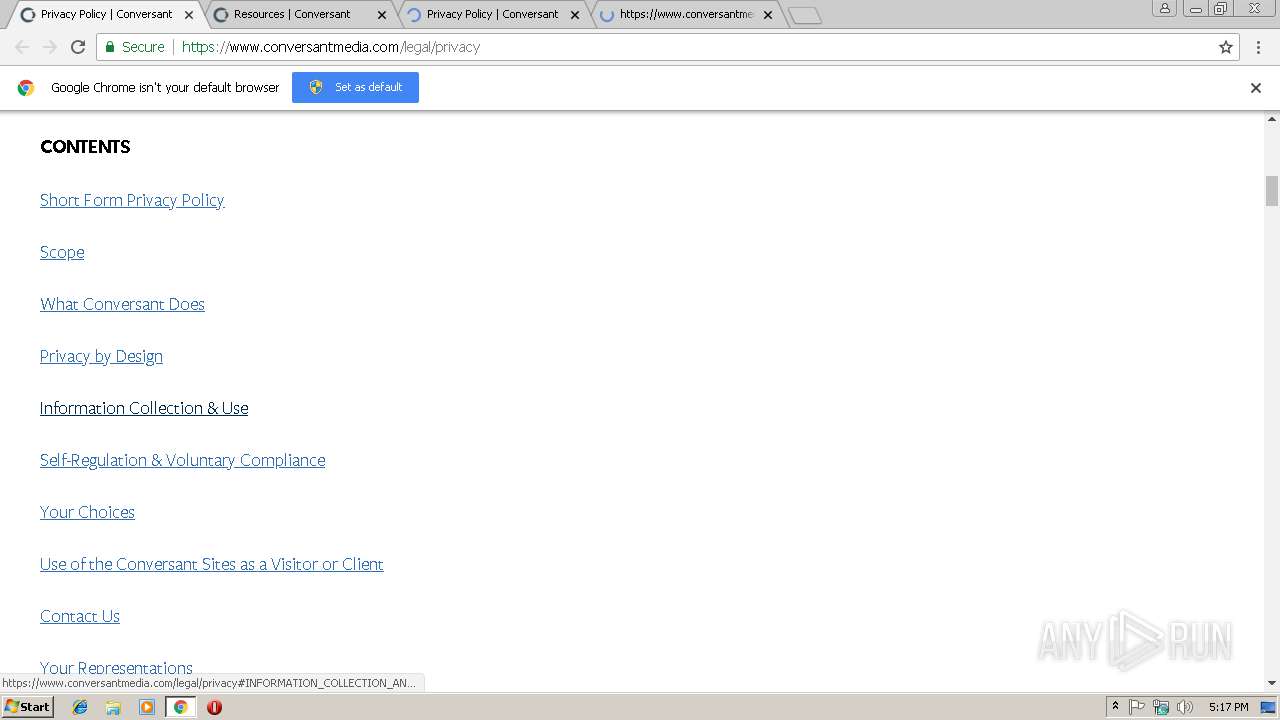
Task: Reload the page with the refresh icon
Action: click(x=78, y=47)
